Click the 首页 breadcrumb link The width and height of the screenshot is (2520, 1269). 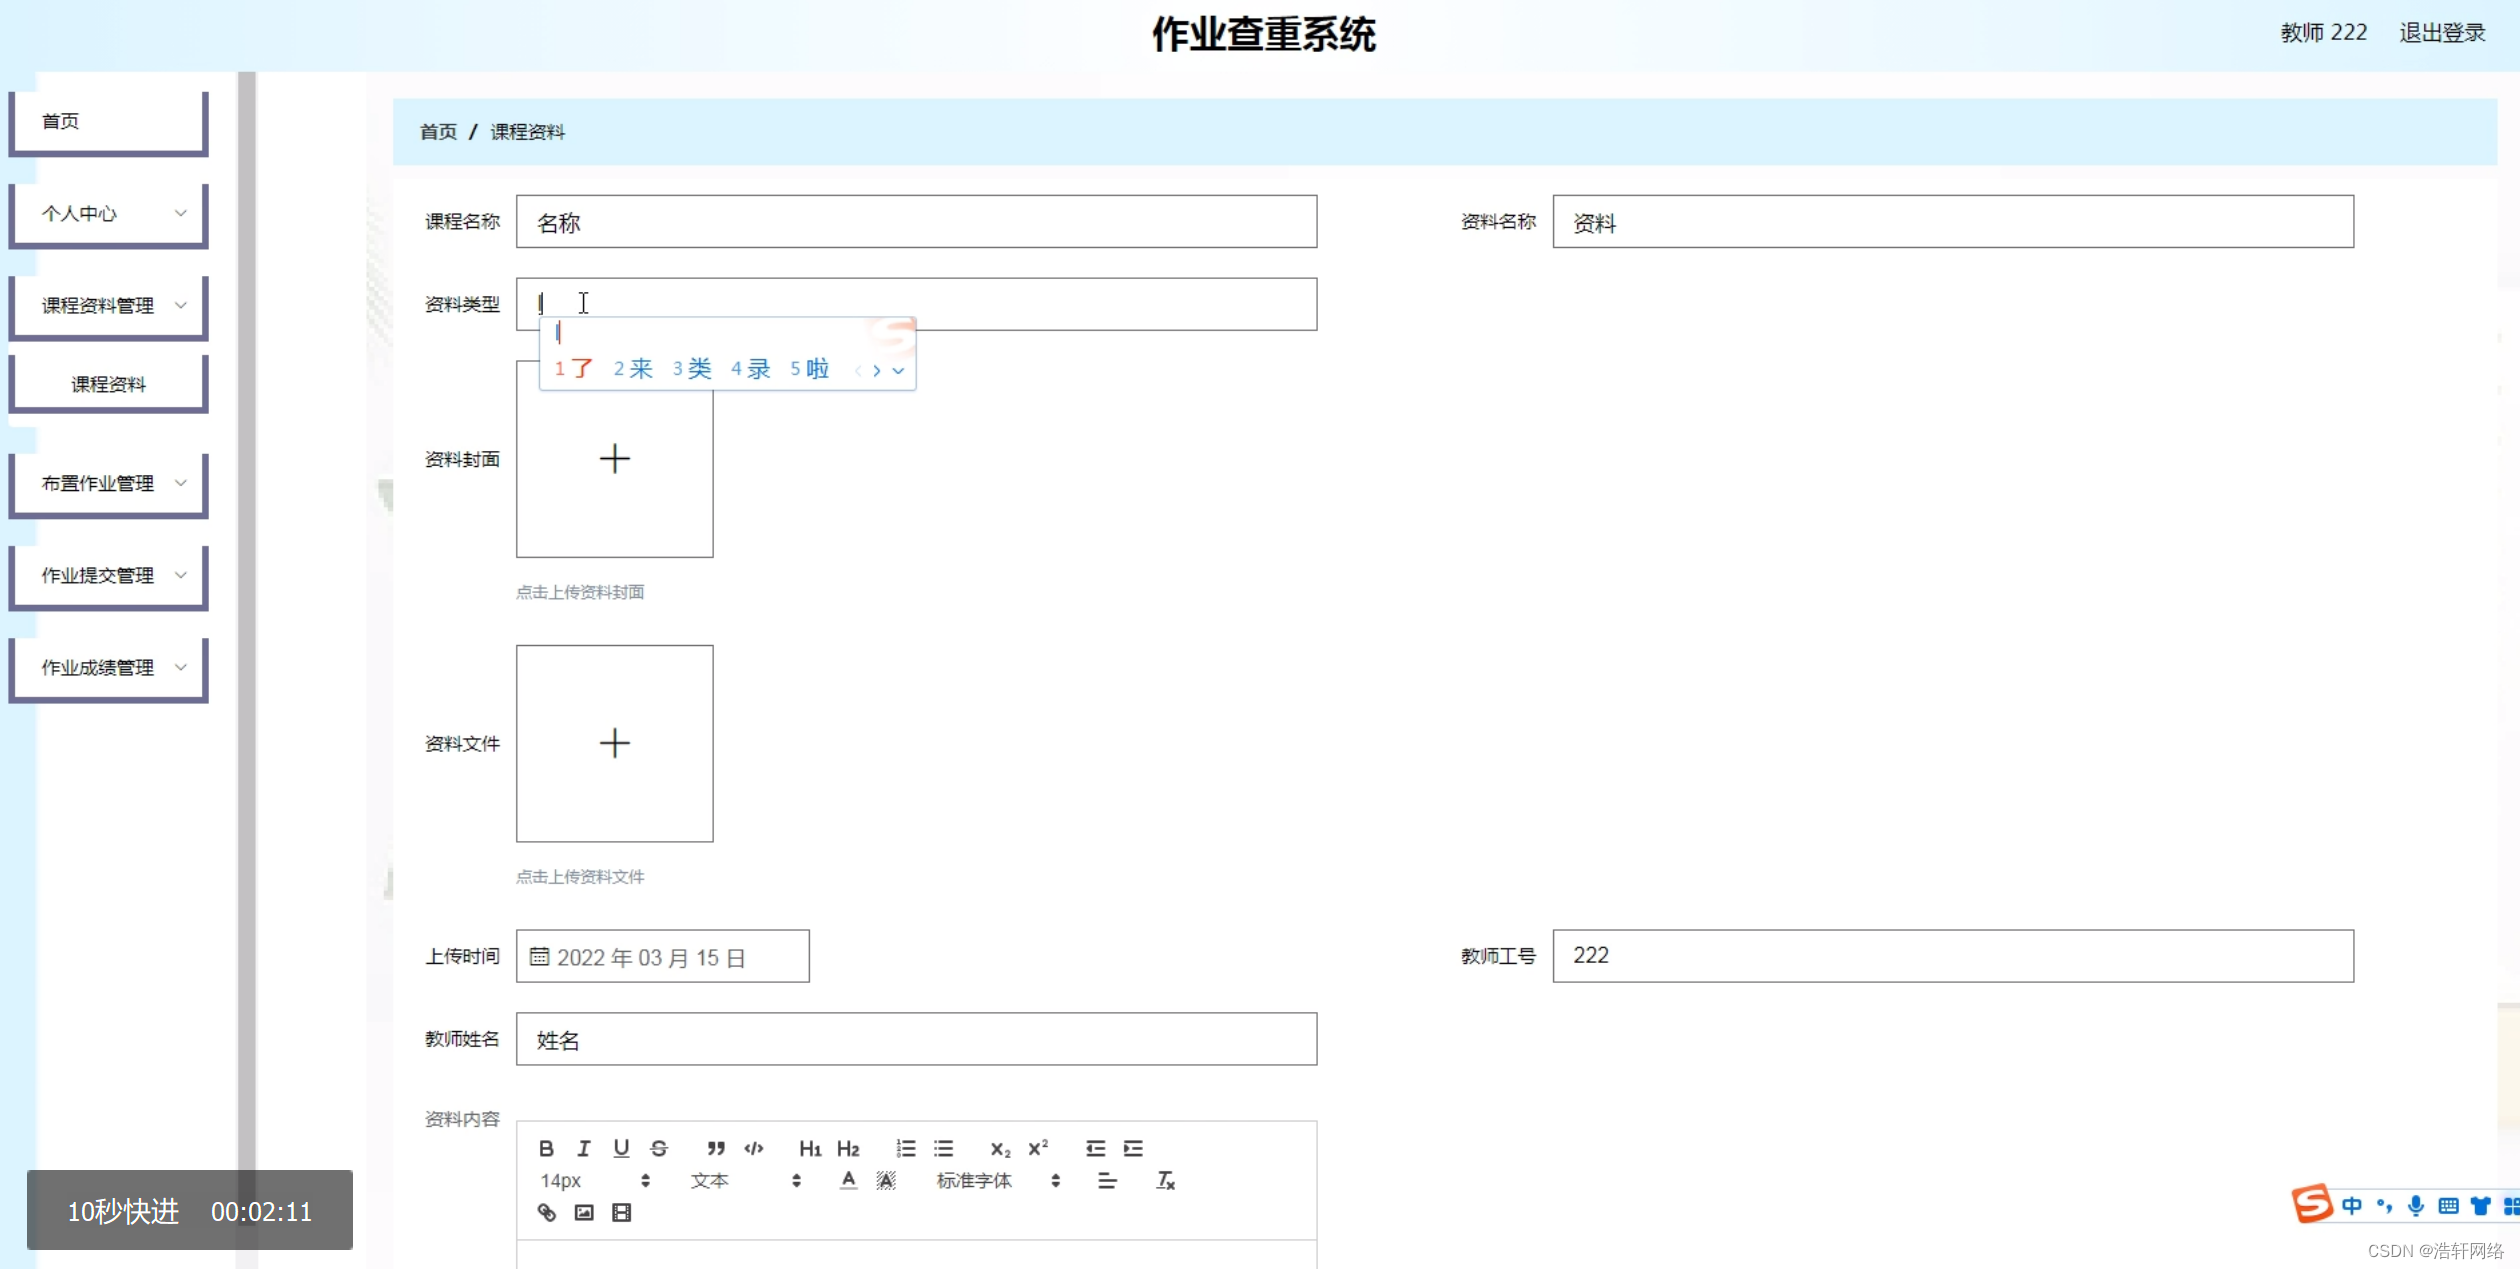click(x=438, y=132)
